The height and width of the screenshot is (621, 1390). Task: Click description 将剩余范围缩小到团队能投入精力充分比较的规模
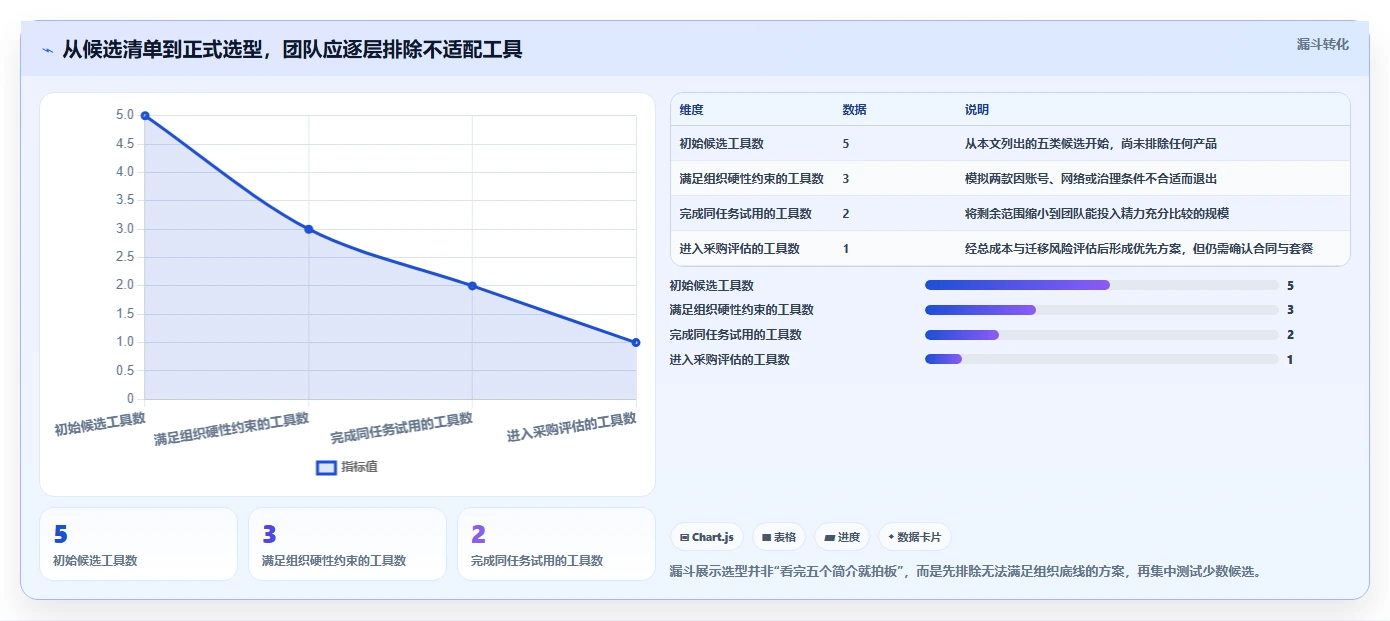[1097, 214]
